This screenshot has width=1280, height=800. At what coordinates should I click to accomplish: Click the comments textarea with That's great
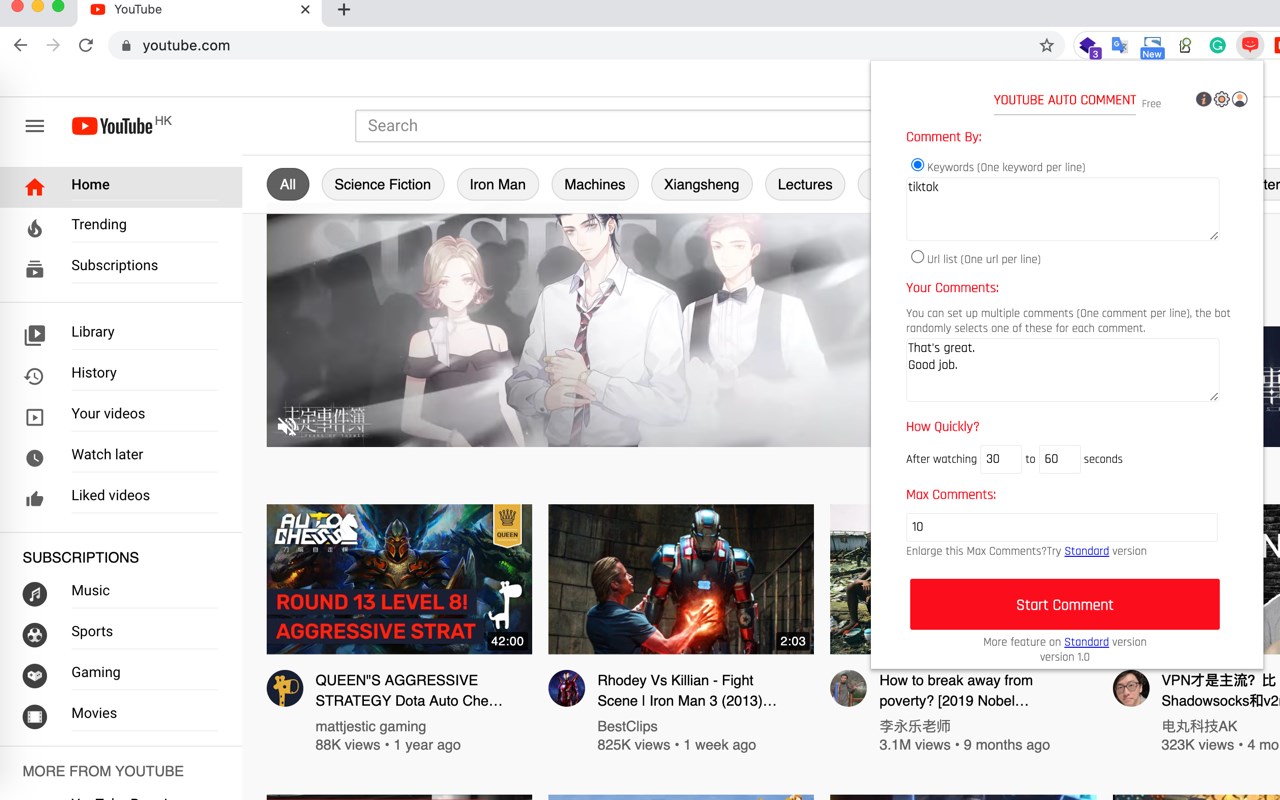pyautogui.click(x=1062, y=370)
